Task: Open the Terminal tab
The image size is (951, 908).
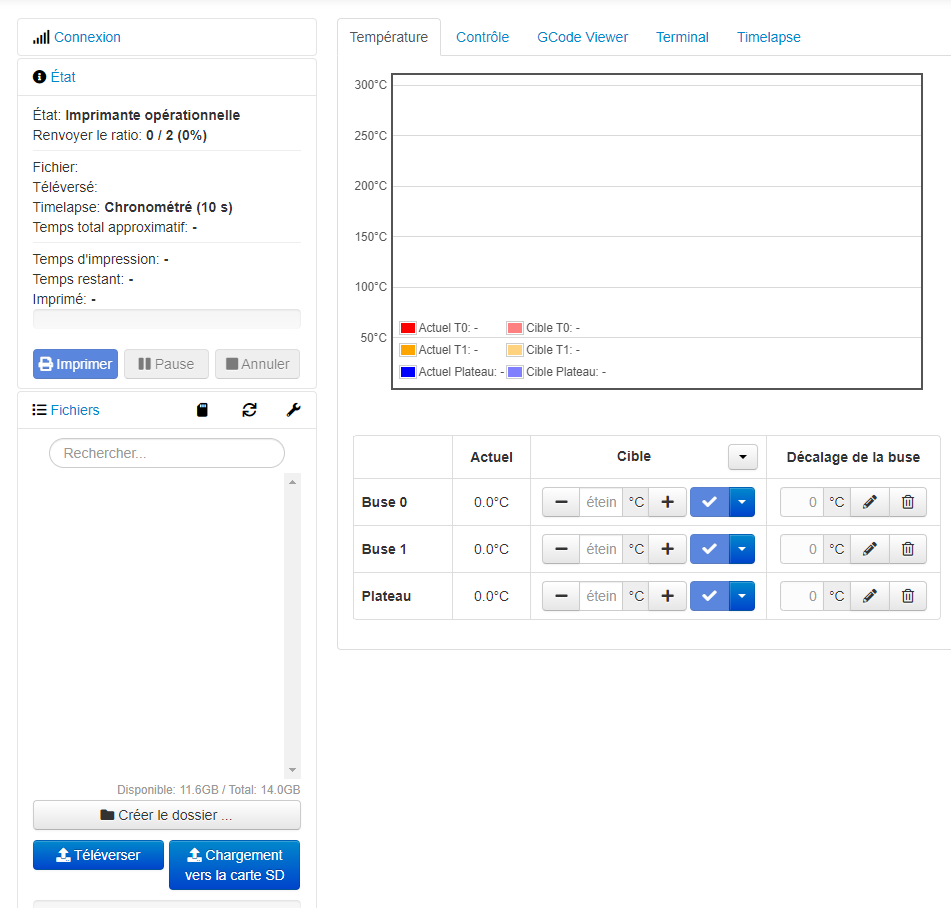Action: 682,37
